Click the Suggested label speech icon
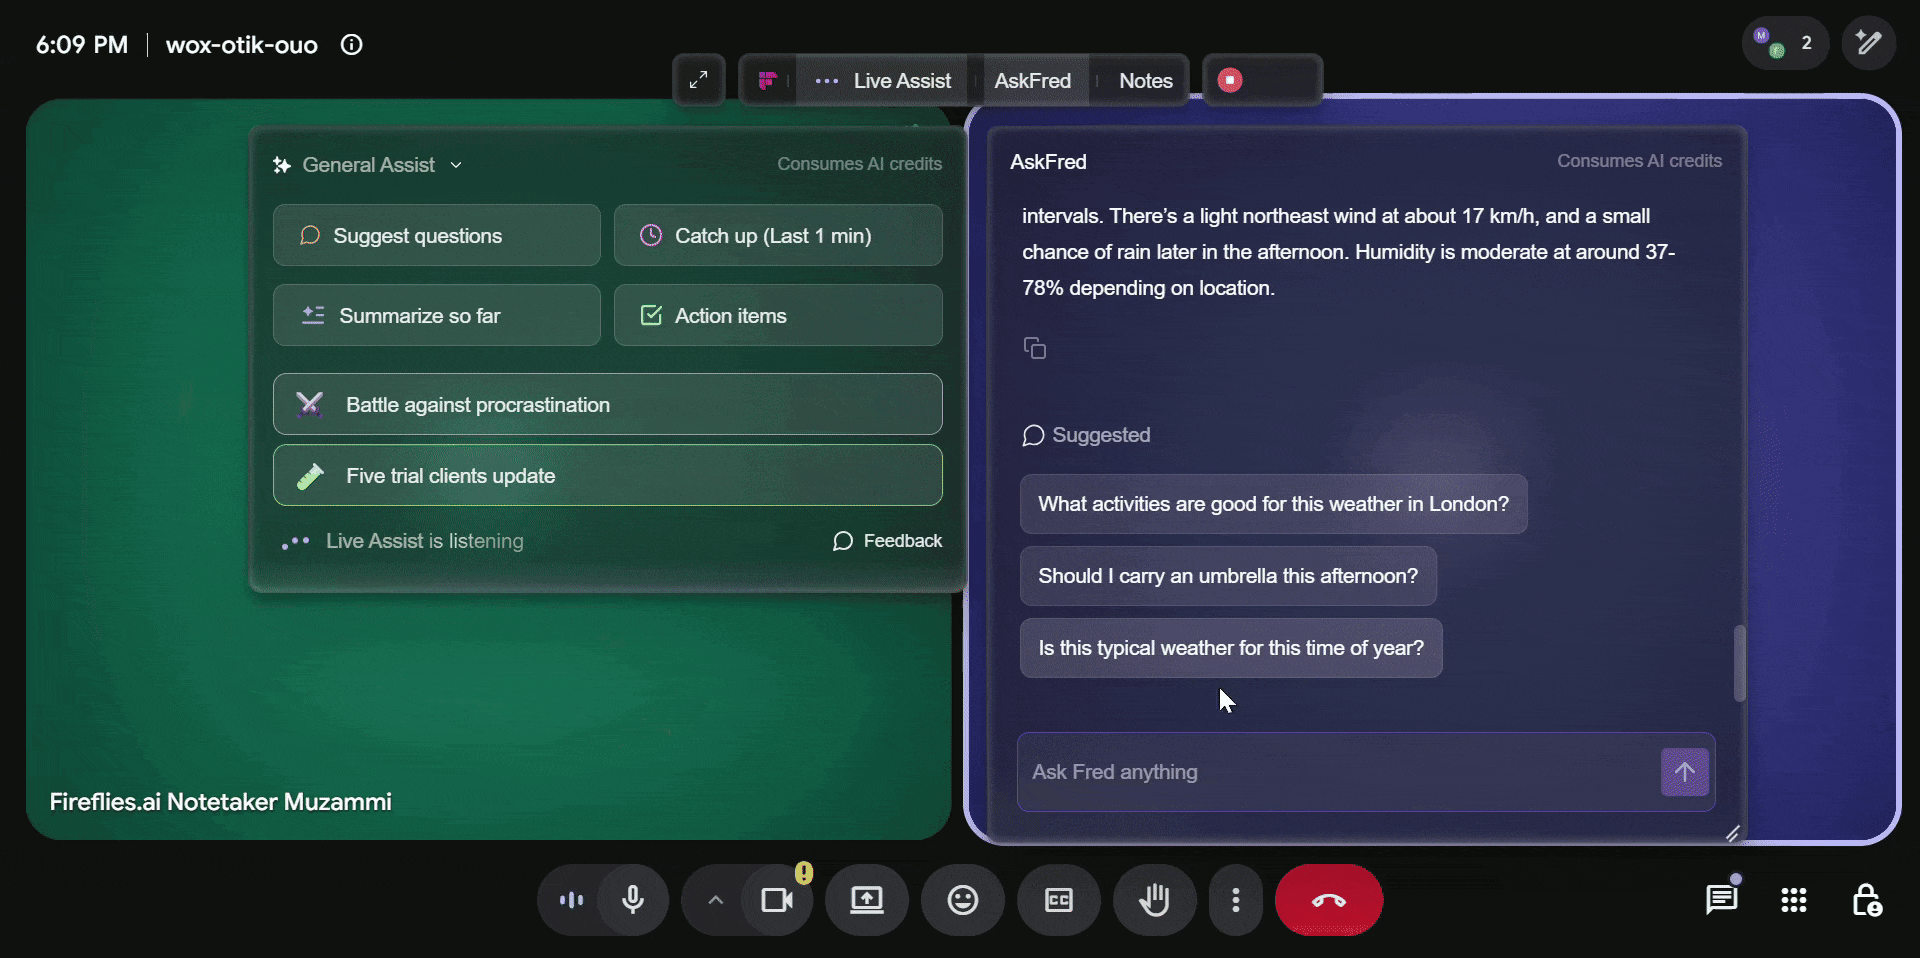The height and width of the screenshot is (958, 1920). click(x=1034, y=435)
